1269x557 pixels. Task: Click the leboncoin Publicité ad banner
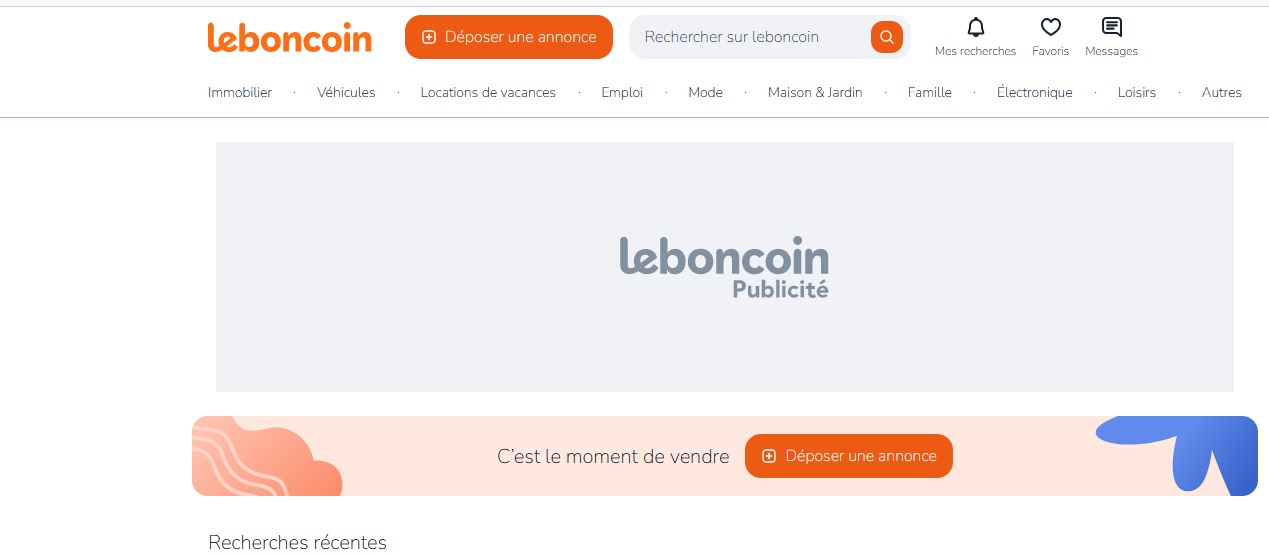click(x=725, y=267)
